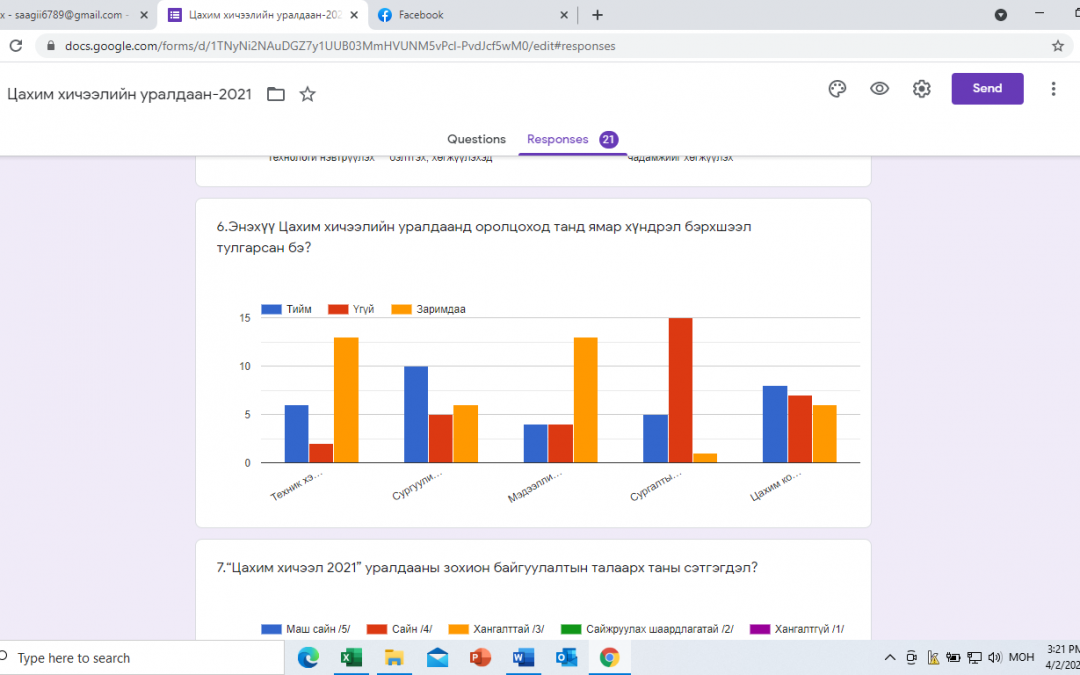Open Outlook from taskbar
Screen dimensions: 1080x675
pos(566,658)
